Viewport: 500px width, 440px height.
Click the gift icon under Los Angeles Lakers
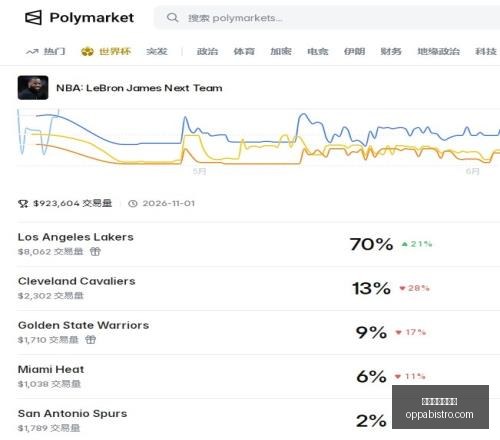(95, 251)
